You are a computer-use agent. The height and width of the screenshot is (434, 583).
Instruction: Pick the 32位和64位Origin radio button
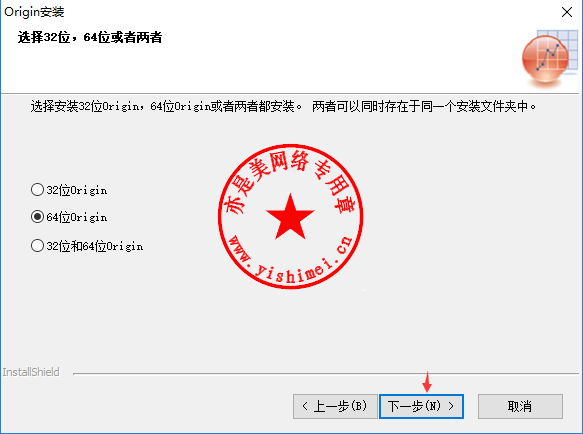37,245
